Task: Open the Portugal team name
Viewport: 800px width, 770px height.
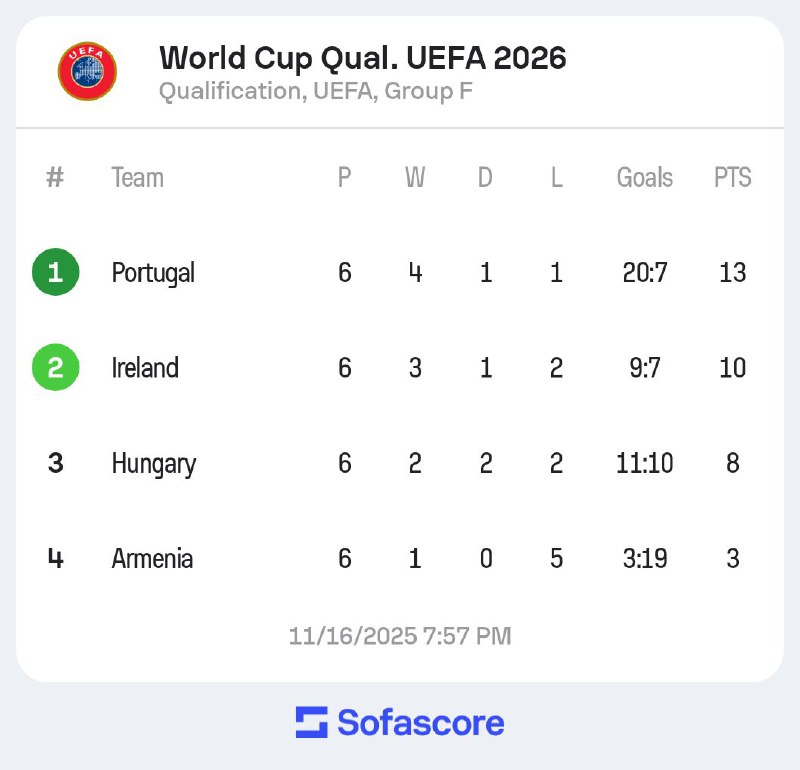Action: (153, 273)
